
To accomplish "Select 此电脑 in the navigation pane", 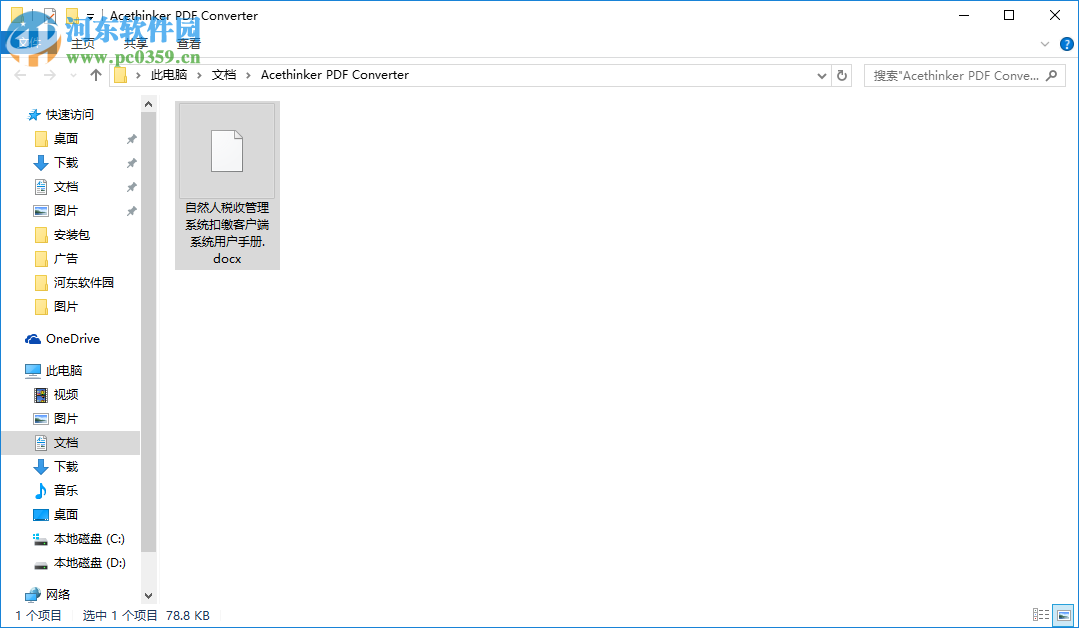I will [x=63, y=370].
